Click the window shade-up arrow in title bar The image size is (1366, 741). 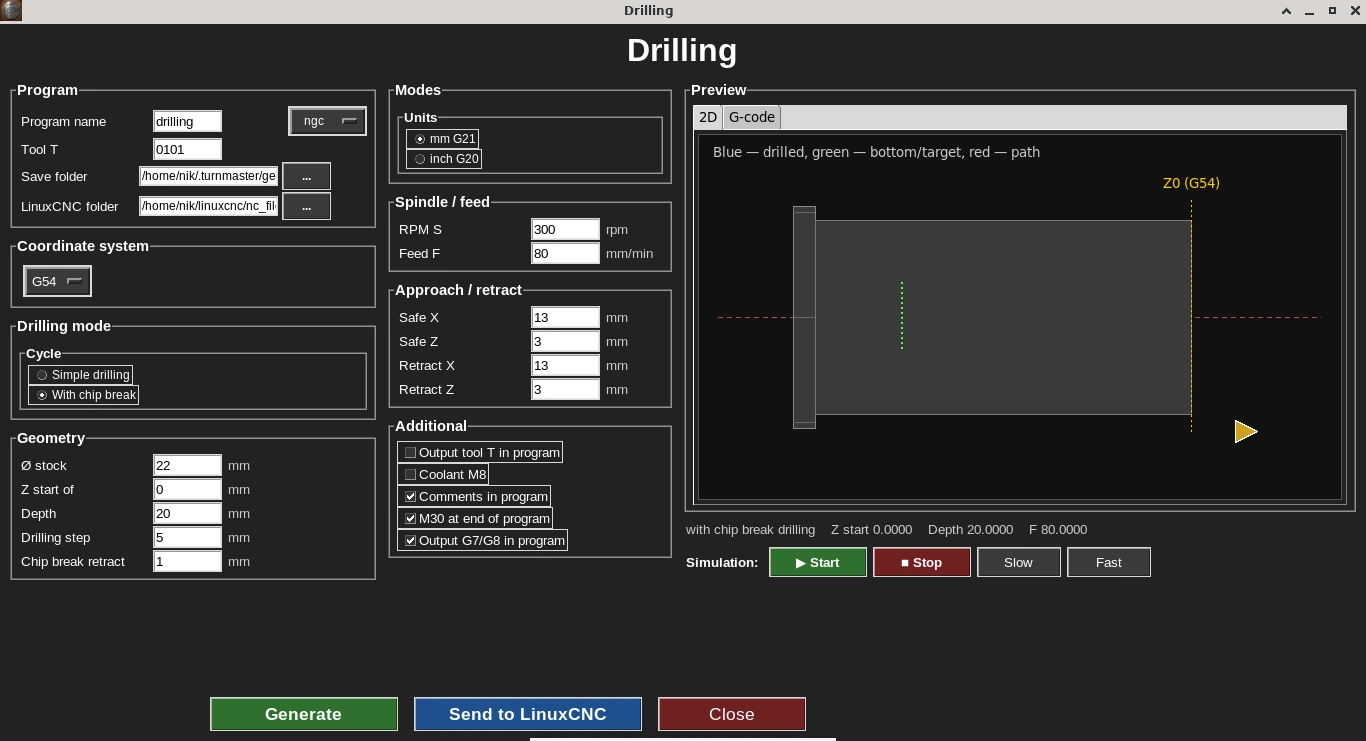pos(1287,11)
